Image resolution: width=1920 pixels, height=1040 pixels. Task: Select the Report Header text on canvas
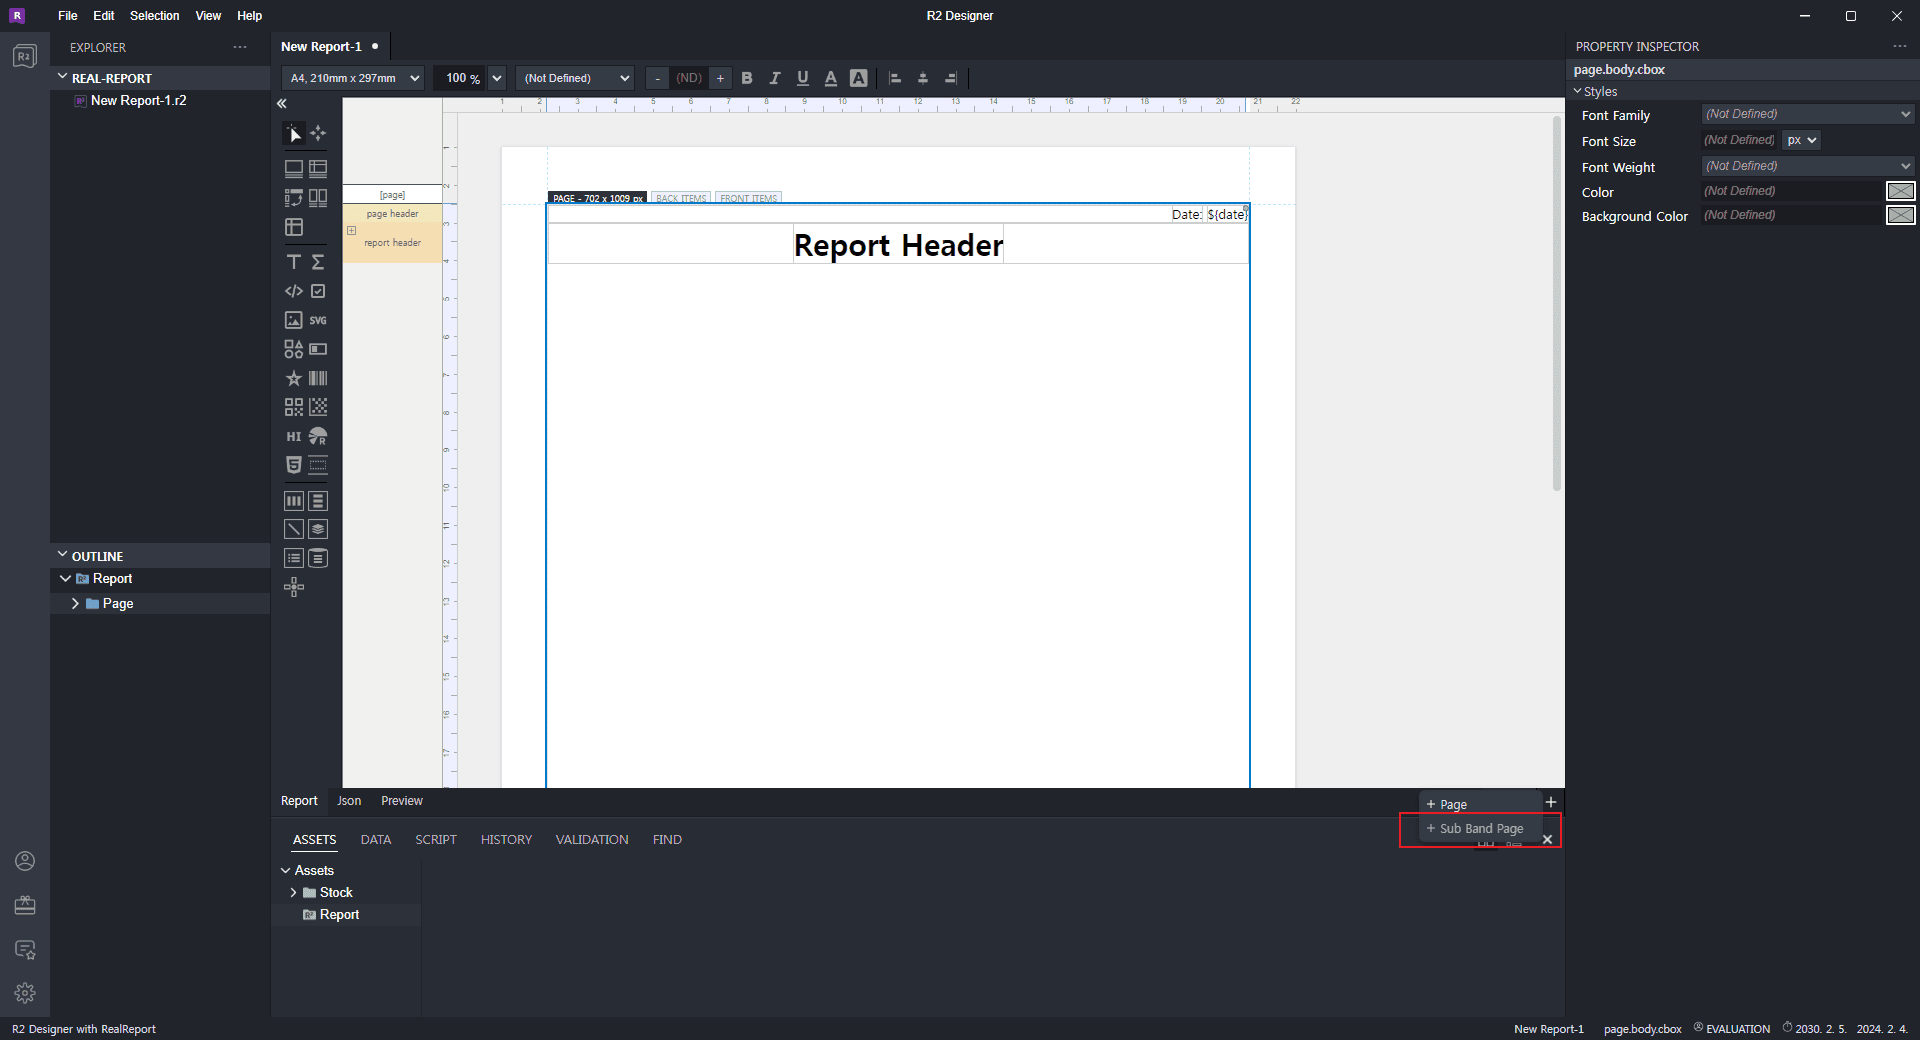898,245
